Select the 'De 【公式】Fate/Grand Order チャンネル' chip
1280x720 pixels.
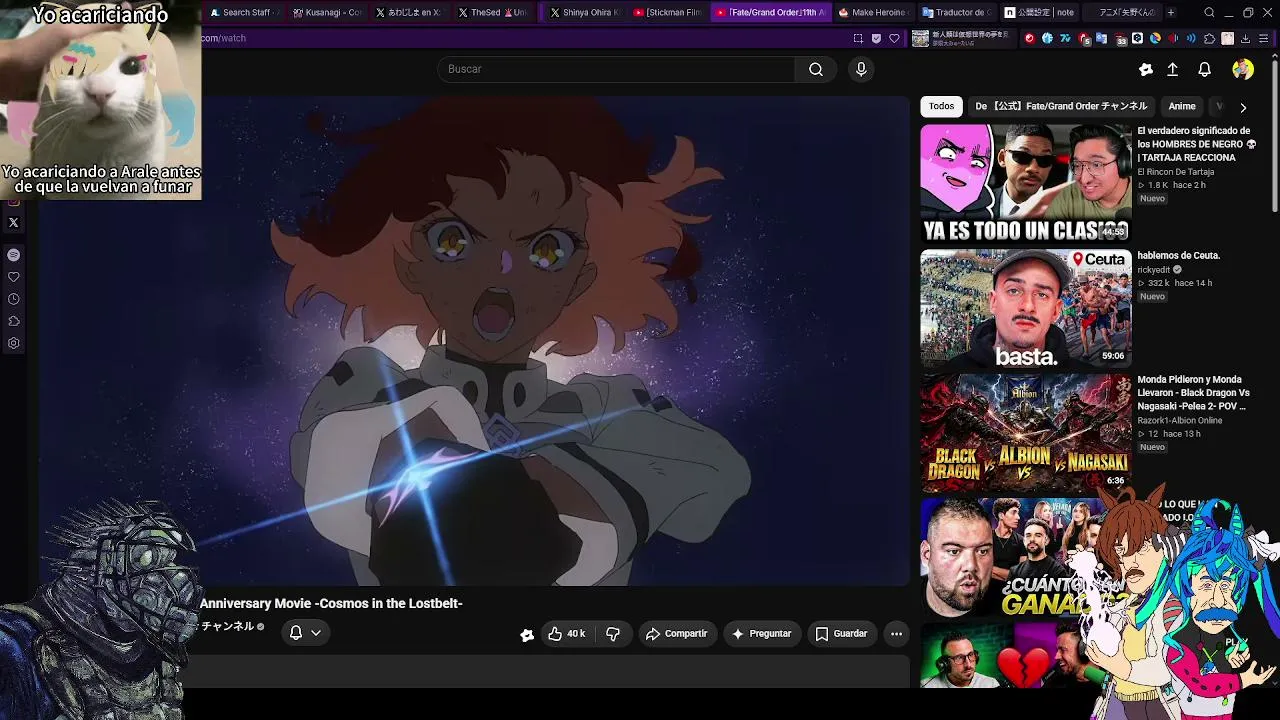1061,106
